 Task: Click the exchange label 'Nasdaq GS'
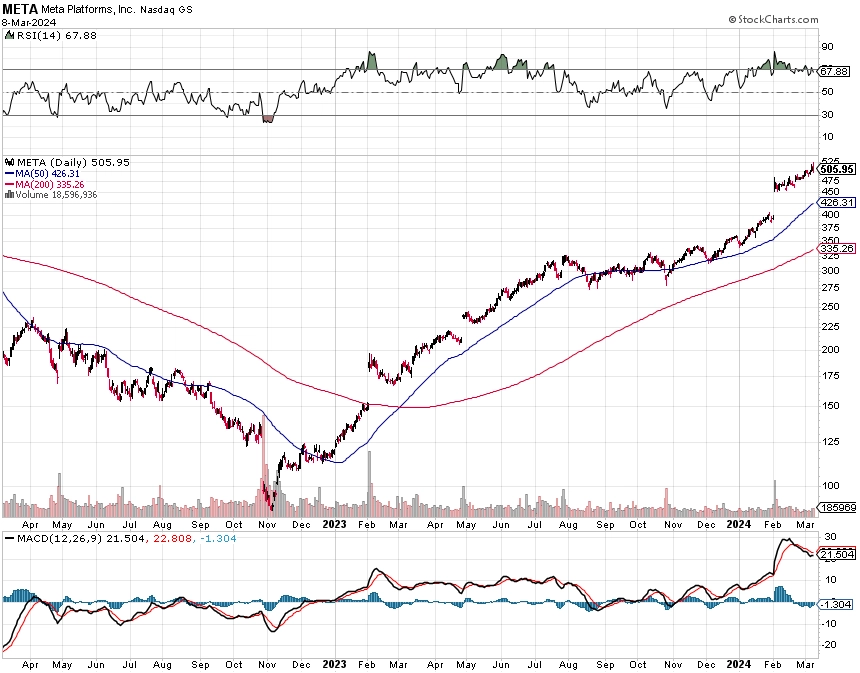click(x=166, y=10)
